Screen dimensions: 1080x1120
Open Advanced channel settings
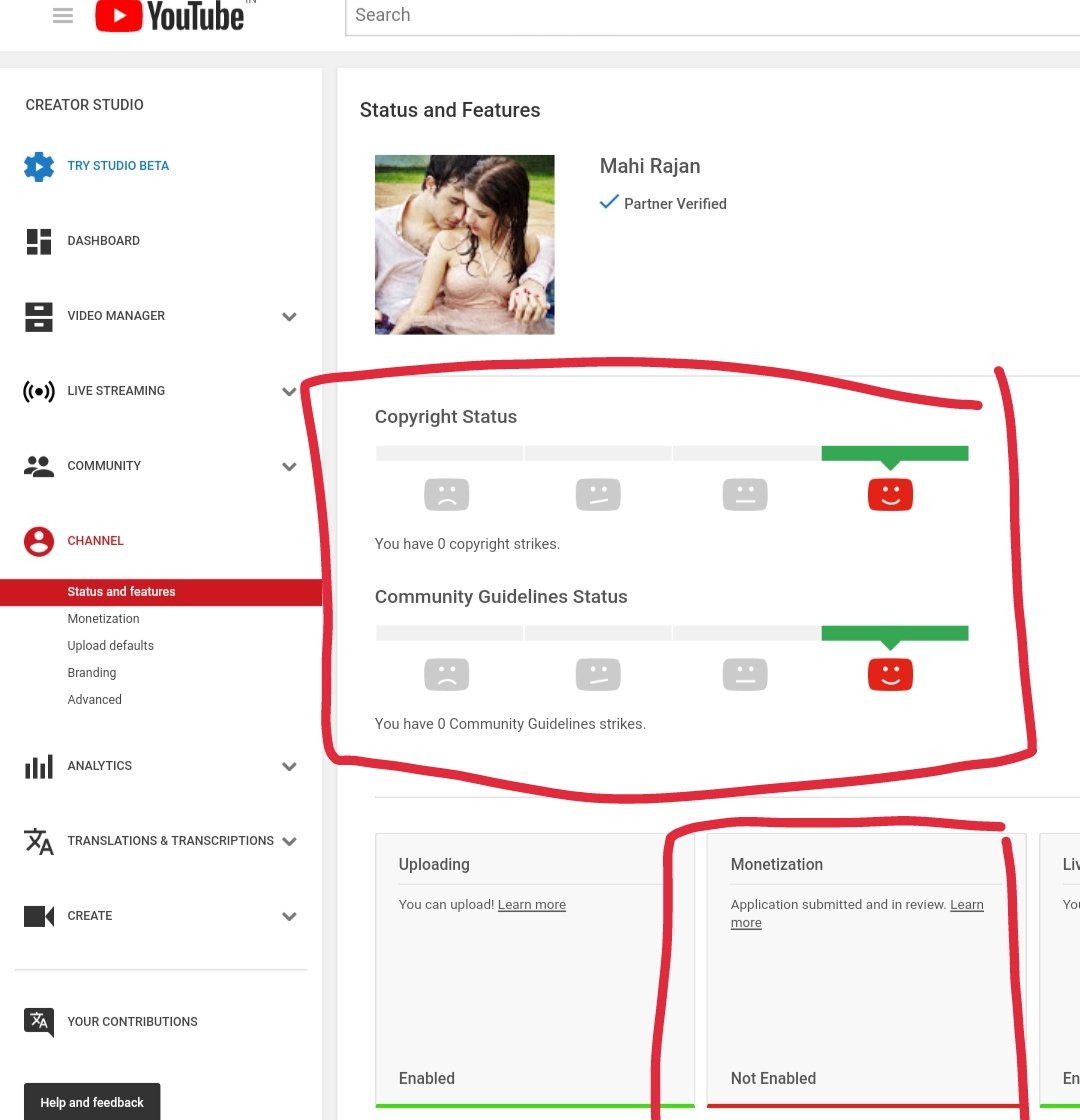[94, 700]
